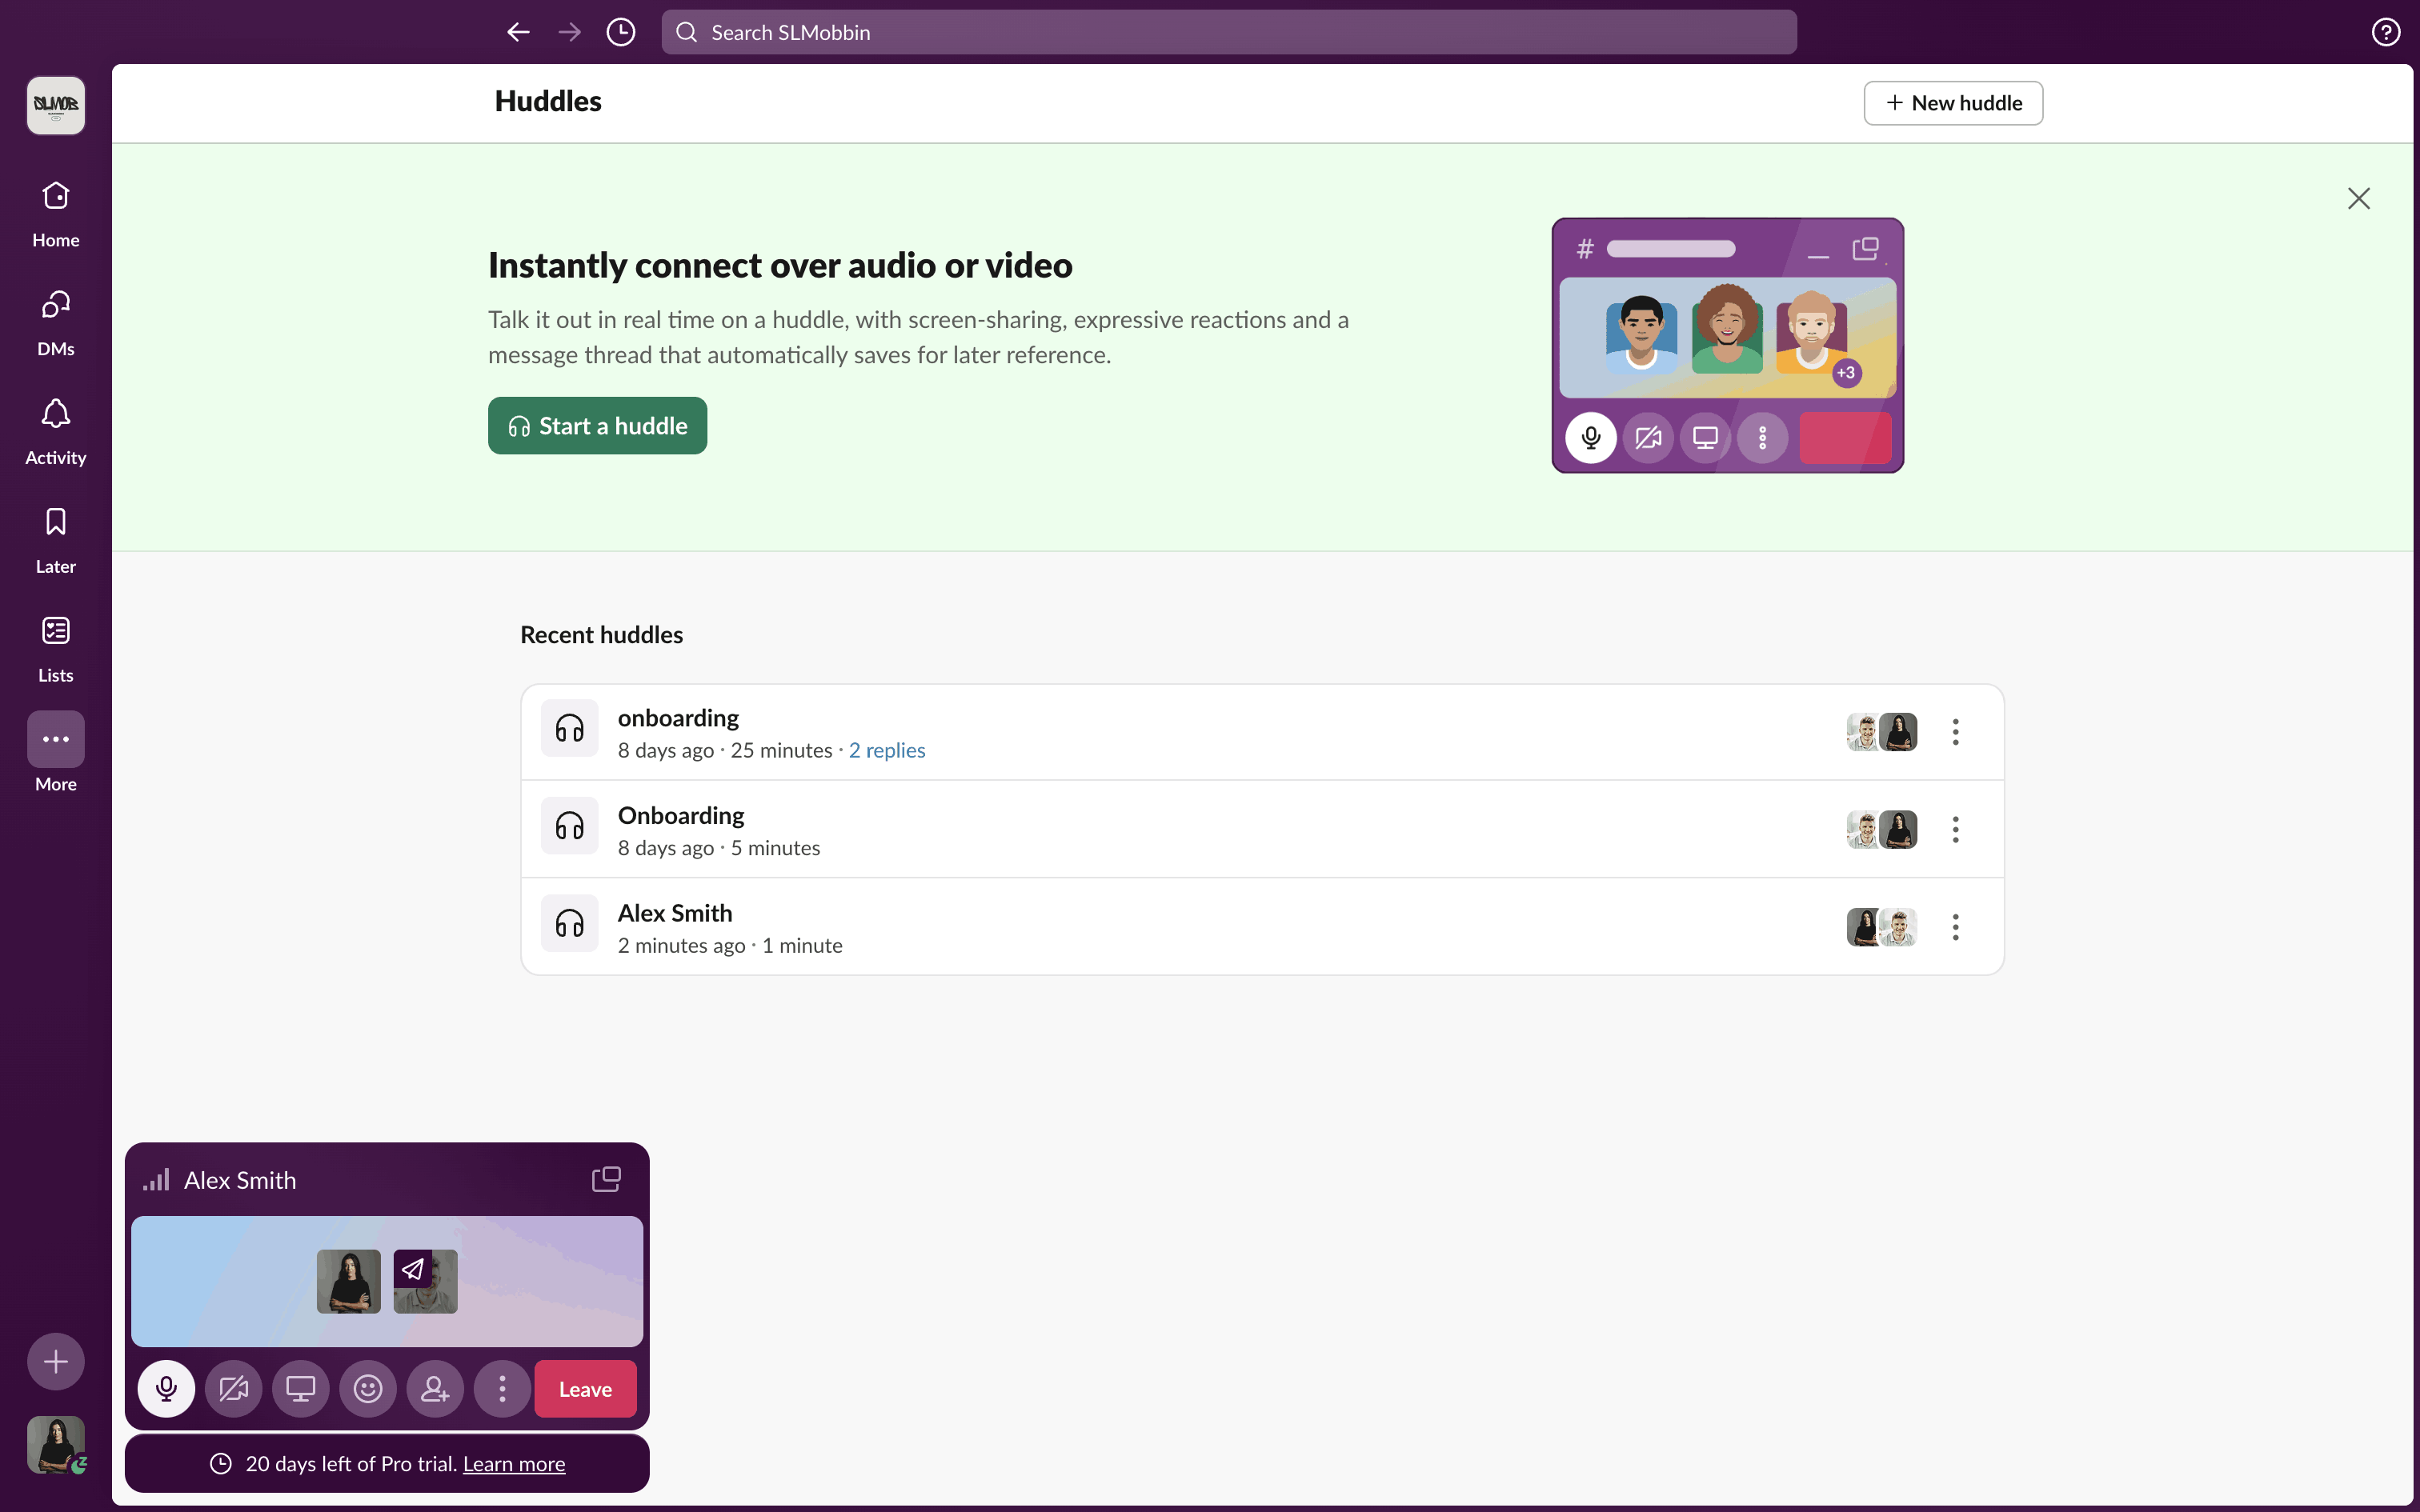The height and width of the screenshot is (1512, 2420).
Task: Open options for onboarding huddle row
Action: [x=1955, y=732]
